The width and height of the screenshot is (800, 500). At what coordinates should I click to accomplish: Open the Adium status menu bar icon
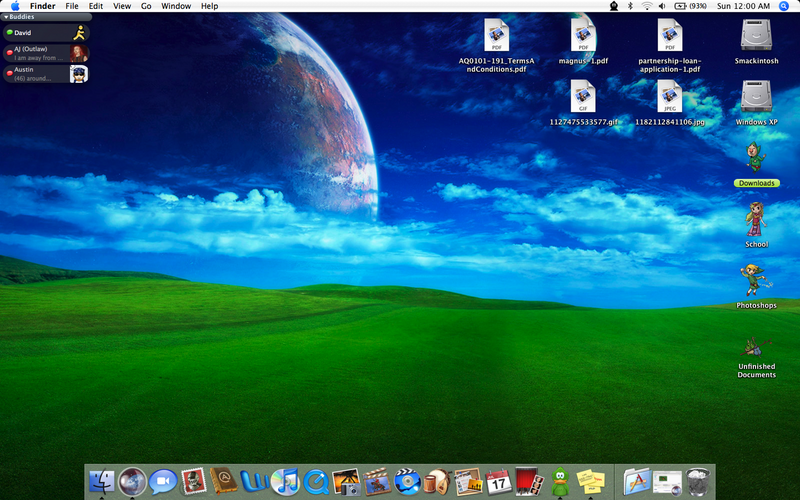[614, 6]
